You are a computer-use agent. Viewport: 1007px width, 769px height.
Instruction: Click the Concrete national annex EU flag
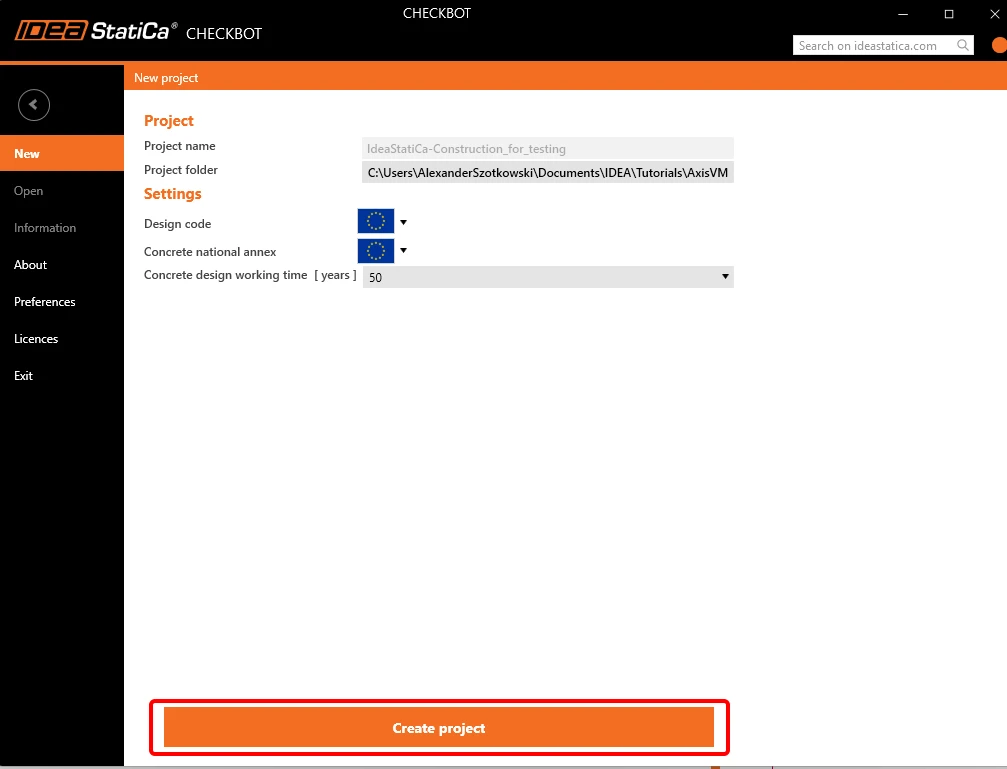(376, 251)
